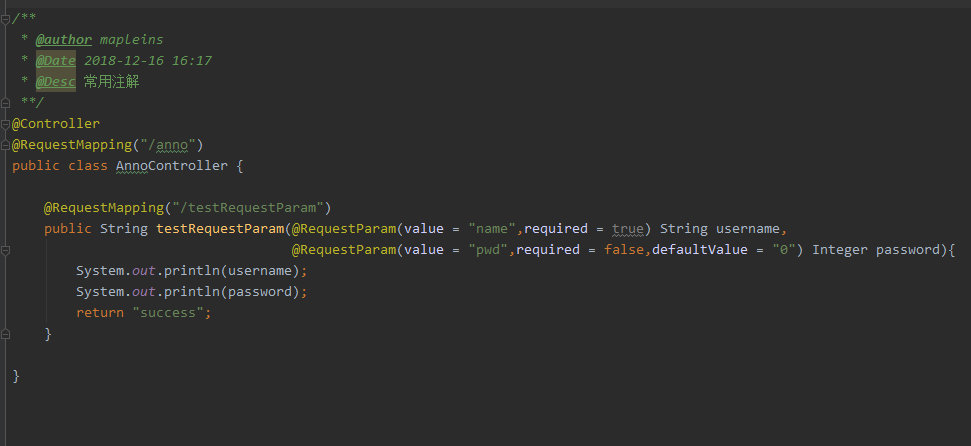
Task: Click the underlined true value of required
Action: point(628,229)
